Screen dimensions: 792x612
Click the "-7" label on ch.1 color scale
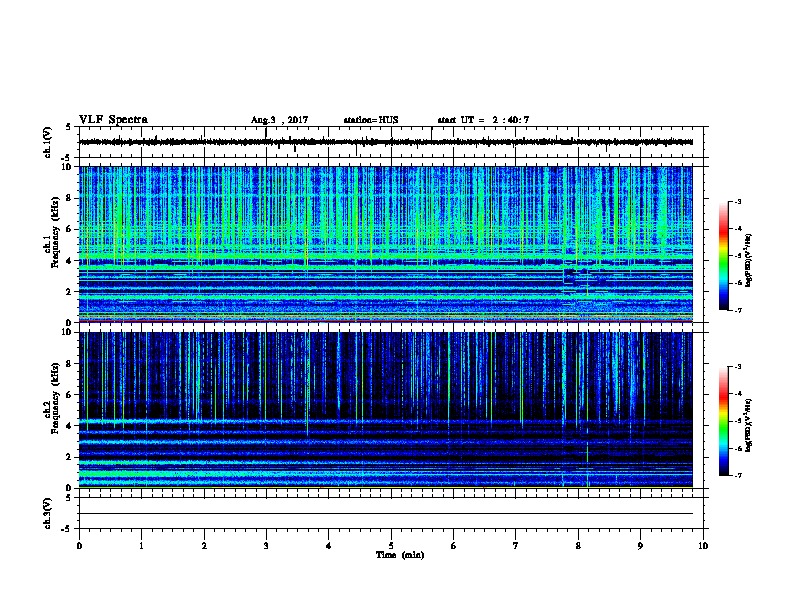click(738, 310)
